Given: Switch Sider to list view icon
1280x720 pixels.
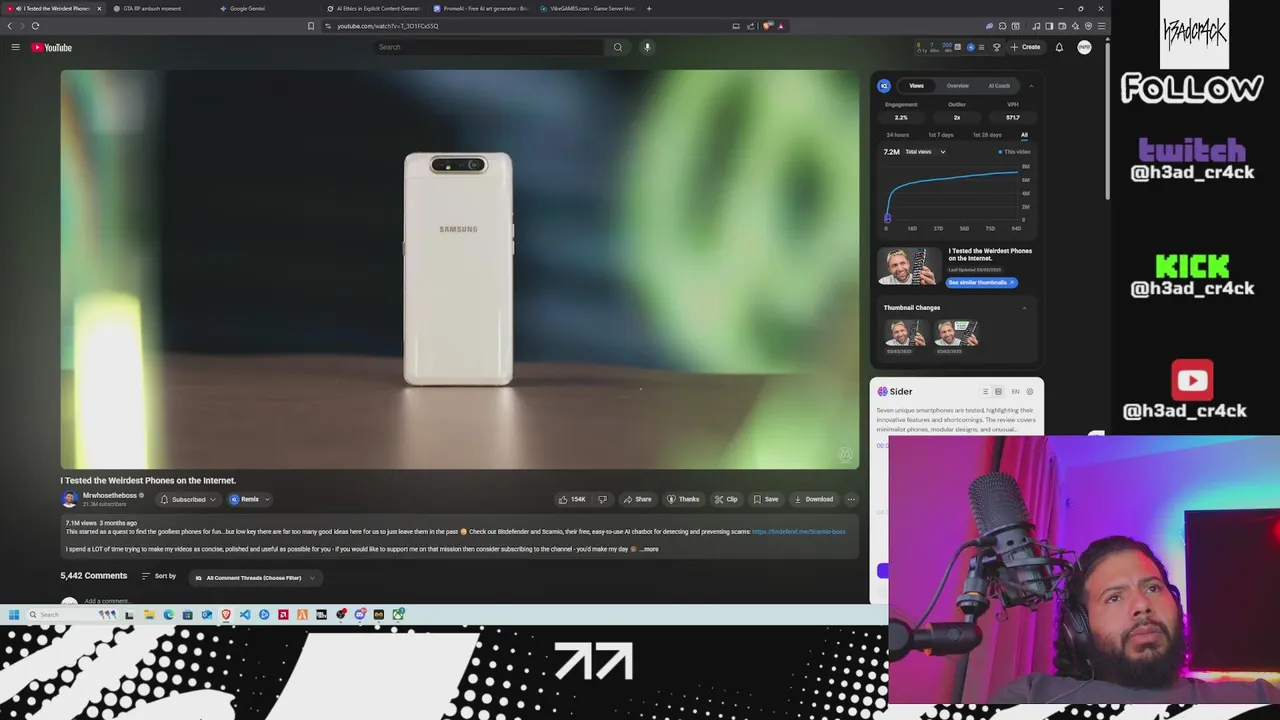Looking at the screenshot, I should coord(985,392).
